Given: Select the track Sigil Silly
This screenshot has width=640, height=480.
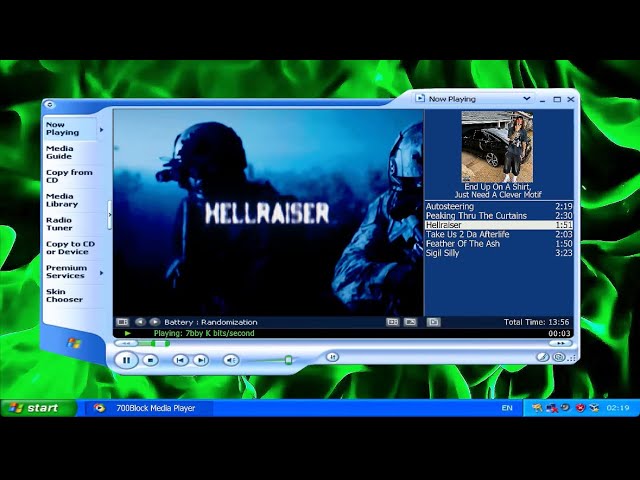Looking at the screenshot, I should [x=499, y=253].
